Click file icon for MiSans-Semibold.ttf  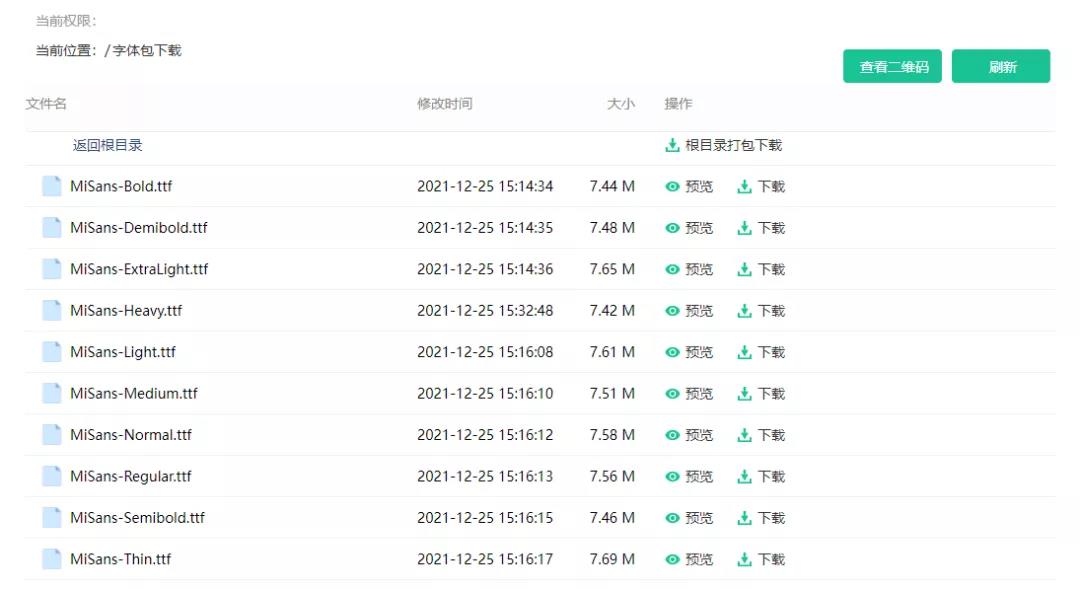52,517
